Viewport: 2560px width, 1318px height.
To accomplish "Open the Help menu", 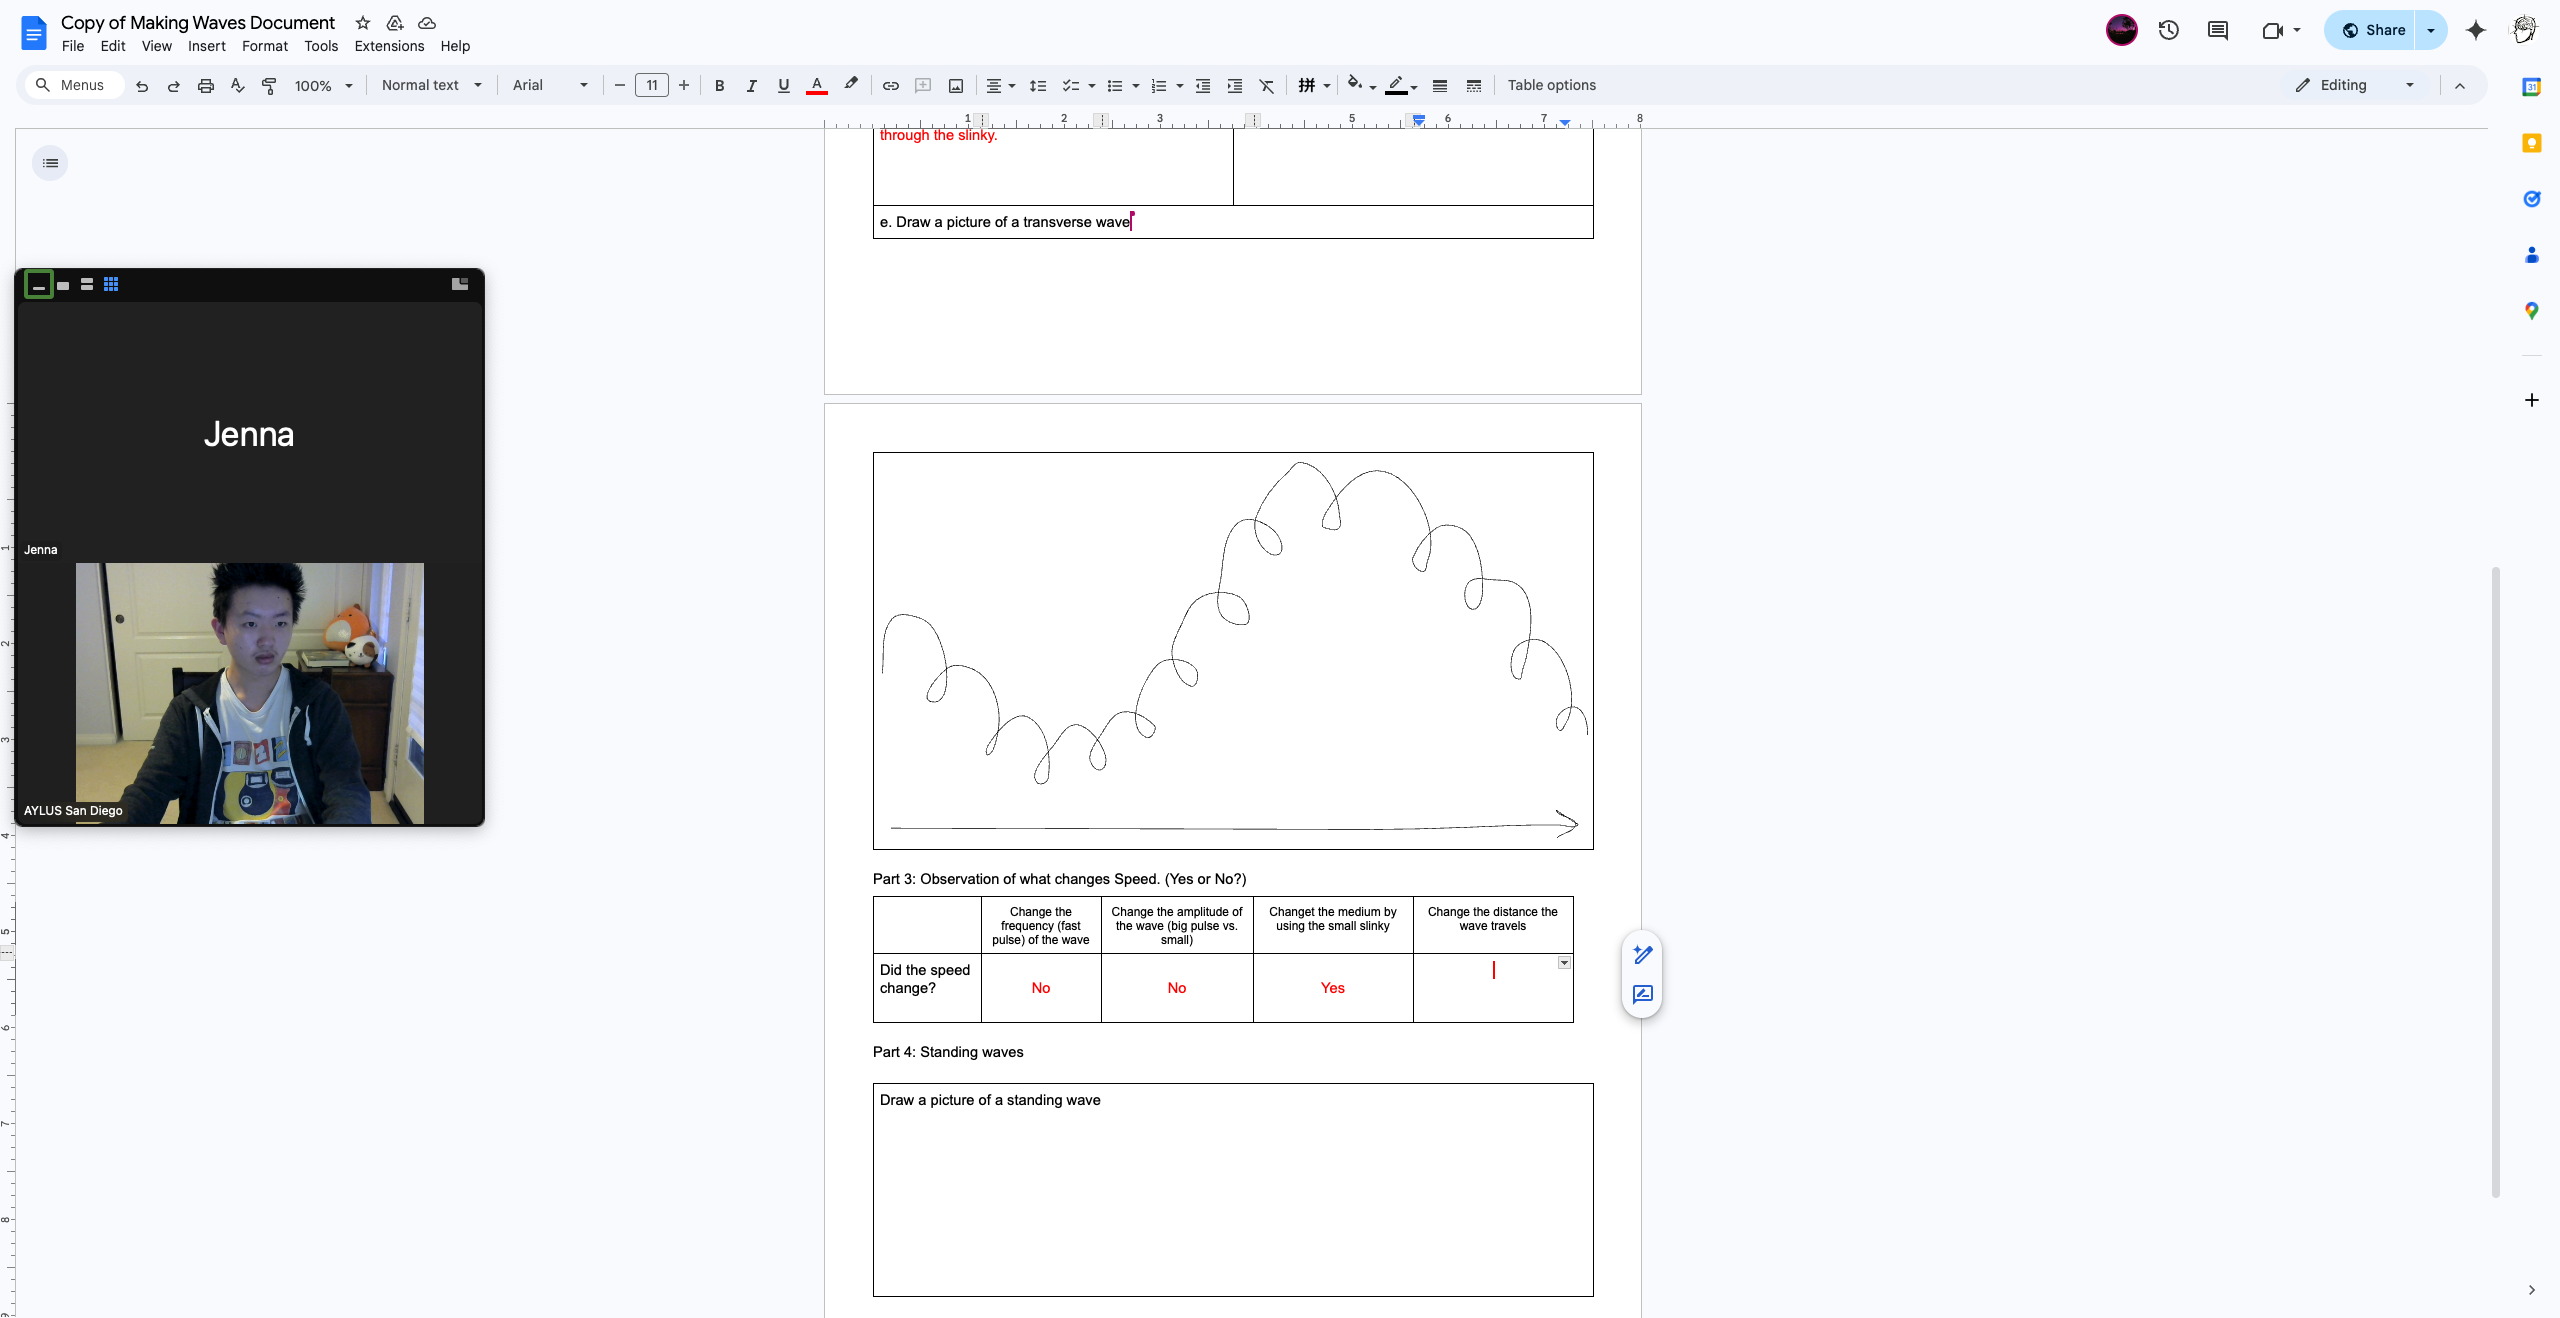I will tap(455, 46).
